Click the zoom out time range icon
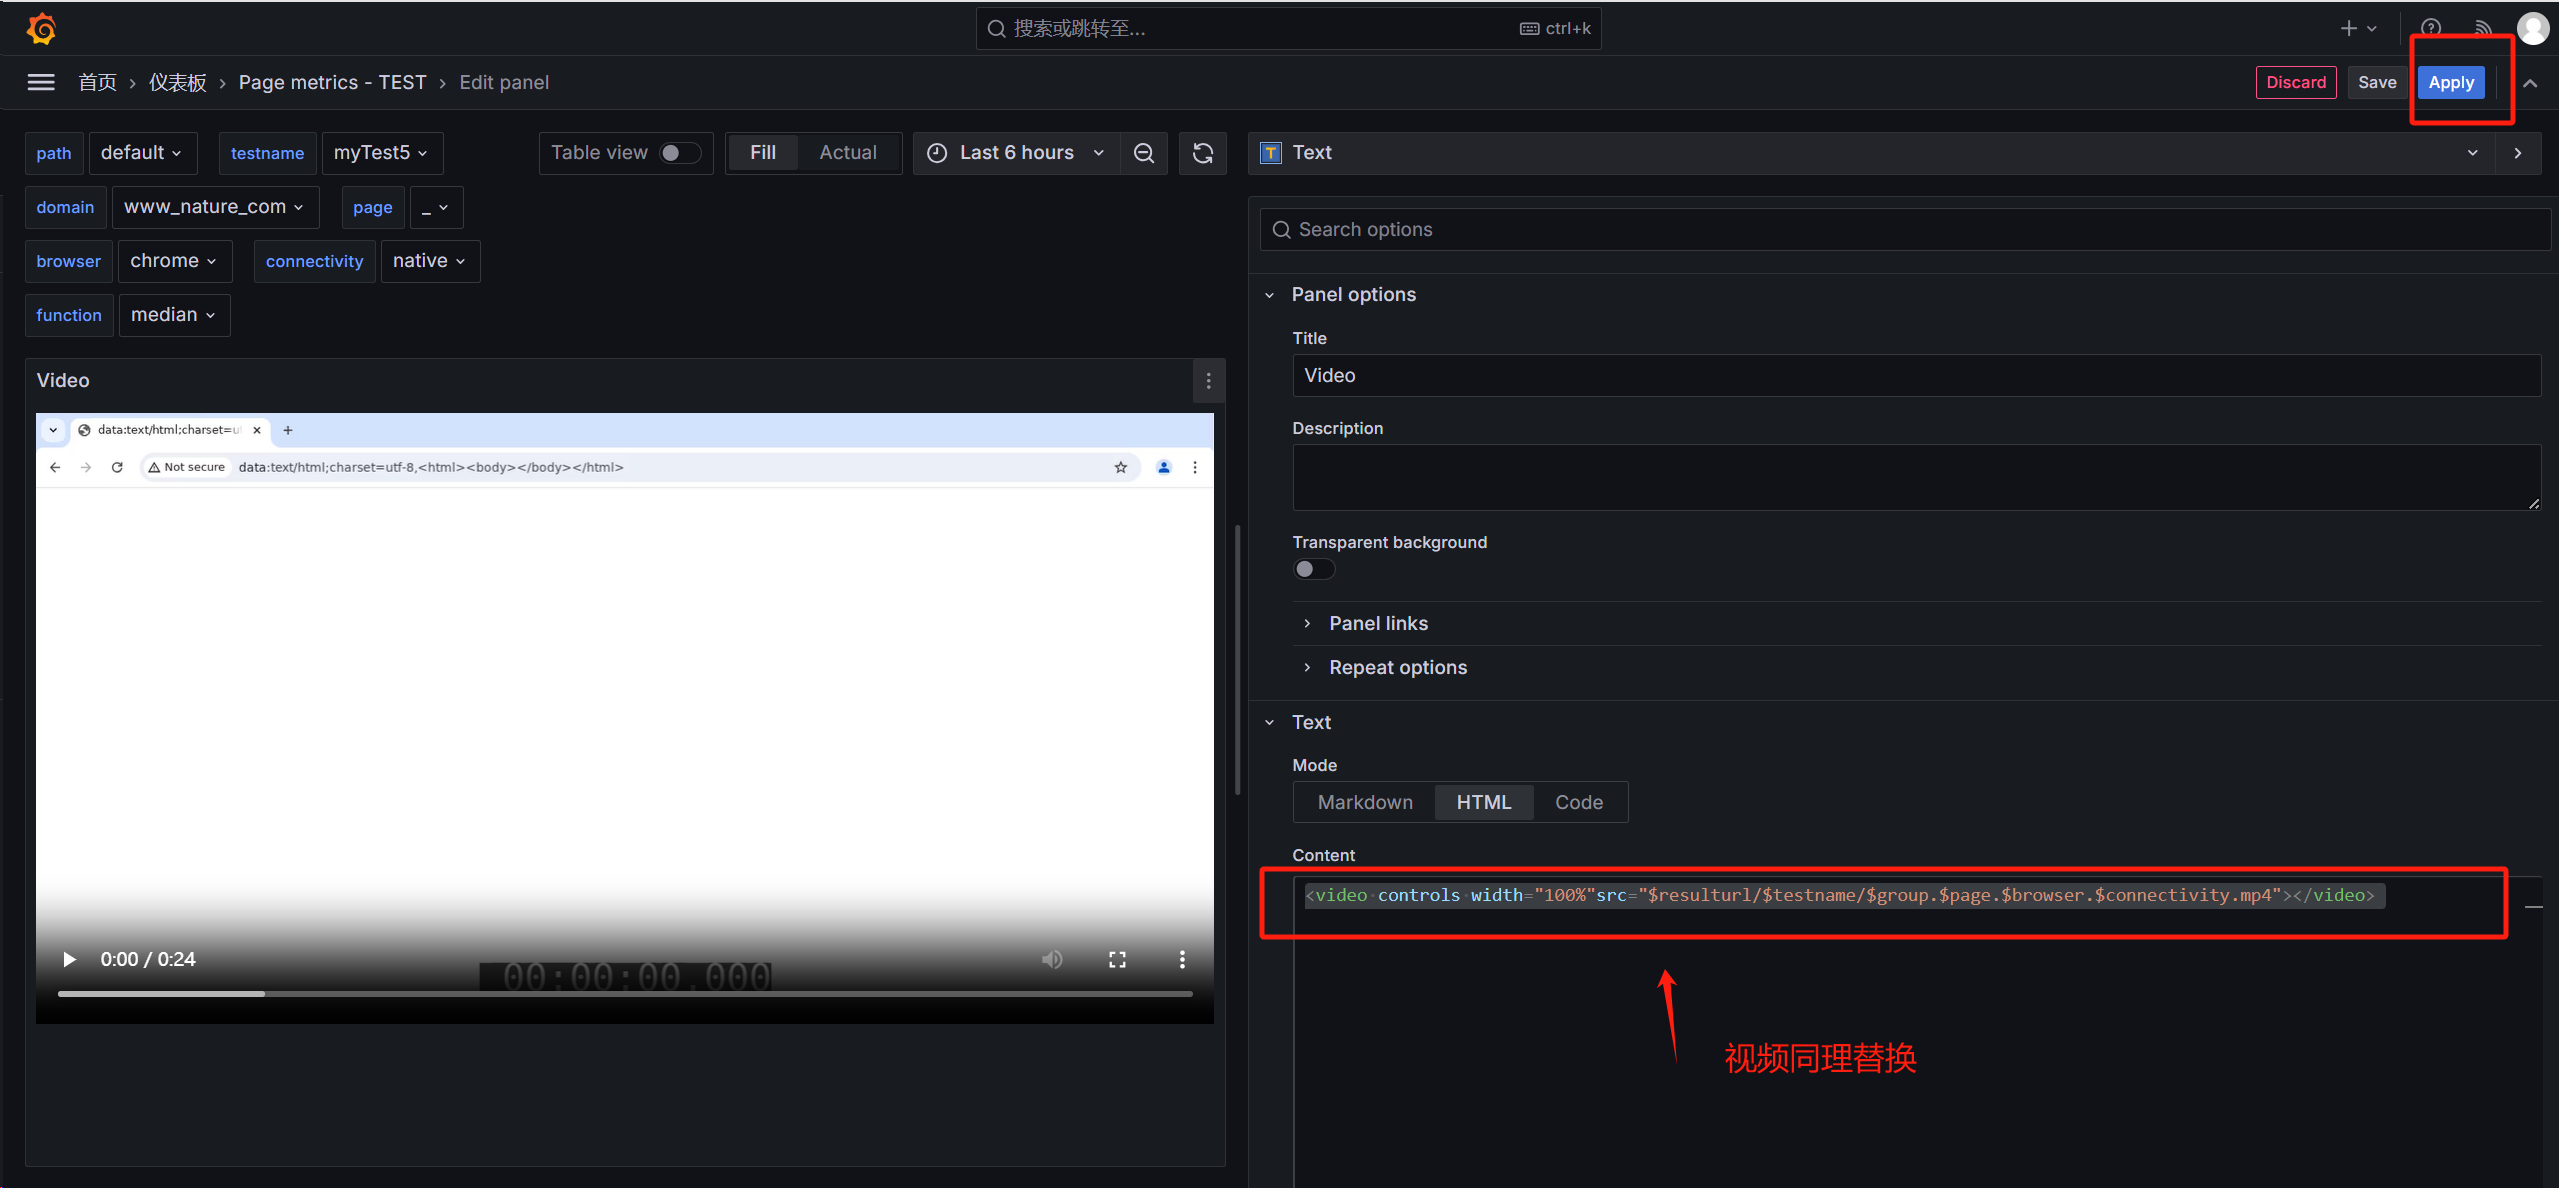 click(1144, 153)
